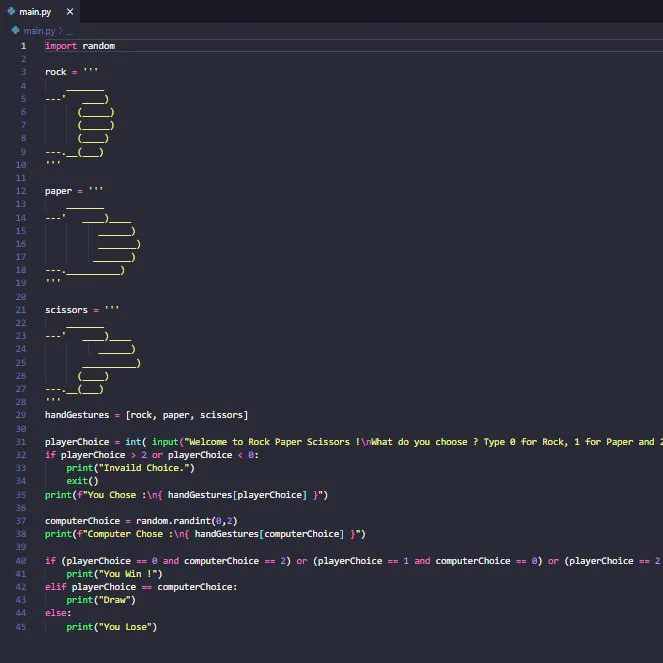Viewport: 663px width, 663px height.
Task: Click the computerChoice random.randint line
Action: [141, 521]
